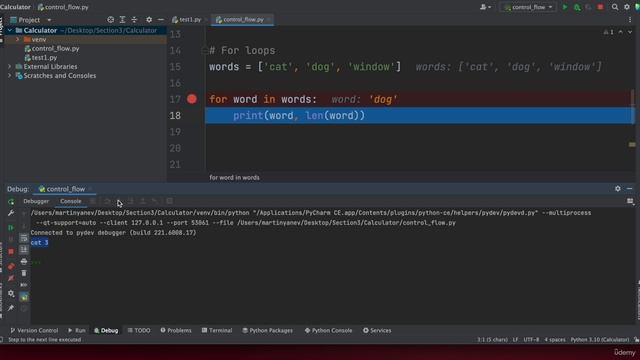Click Mute Breakpoints icon
The height and width of the screenshot is (360, 640).
[x=11, y=278]
